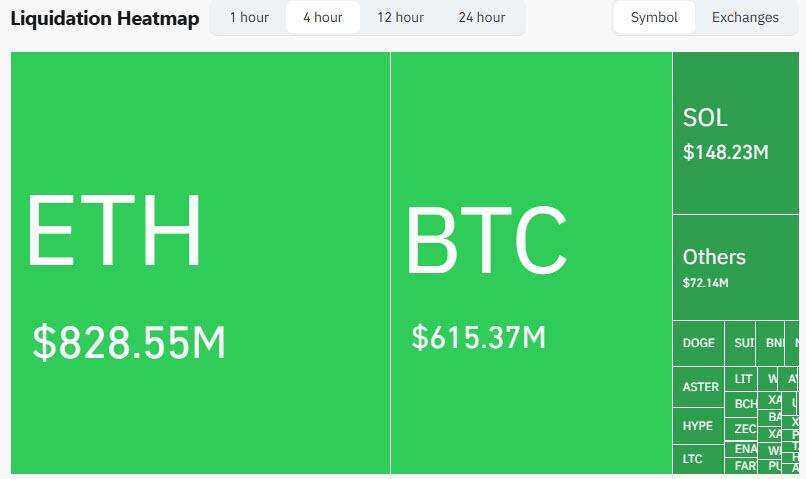This screenshot has height=479, width=806.
Task: Open the BNB tile beside SUI
Action: click(x=773, y=343)
